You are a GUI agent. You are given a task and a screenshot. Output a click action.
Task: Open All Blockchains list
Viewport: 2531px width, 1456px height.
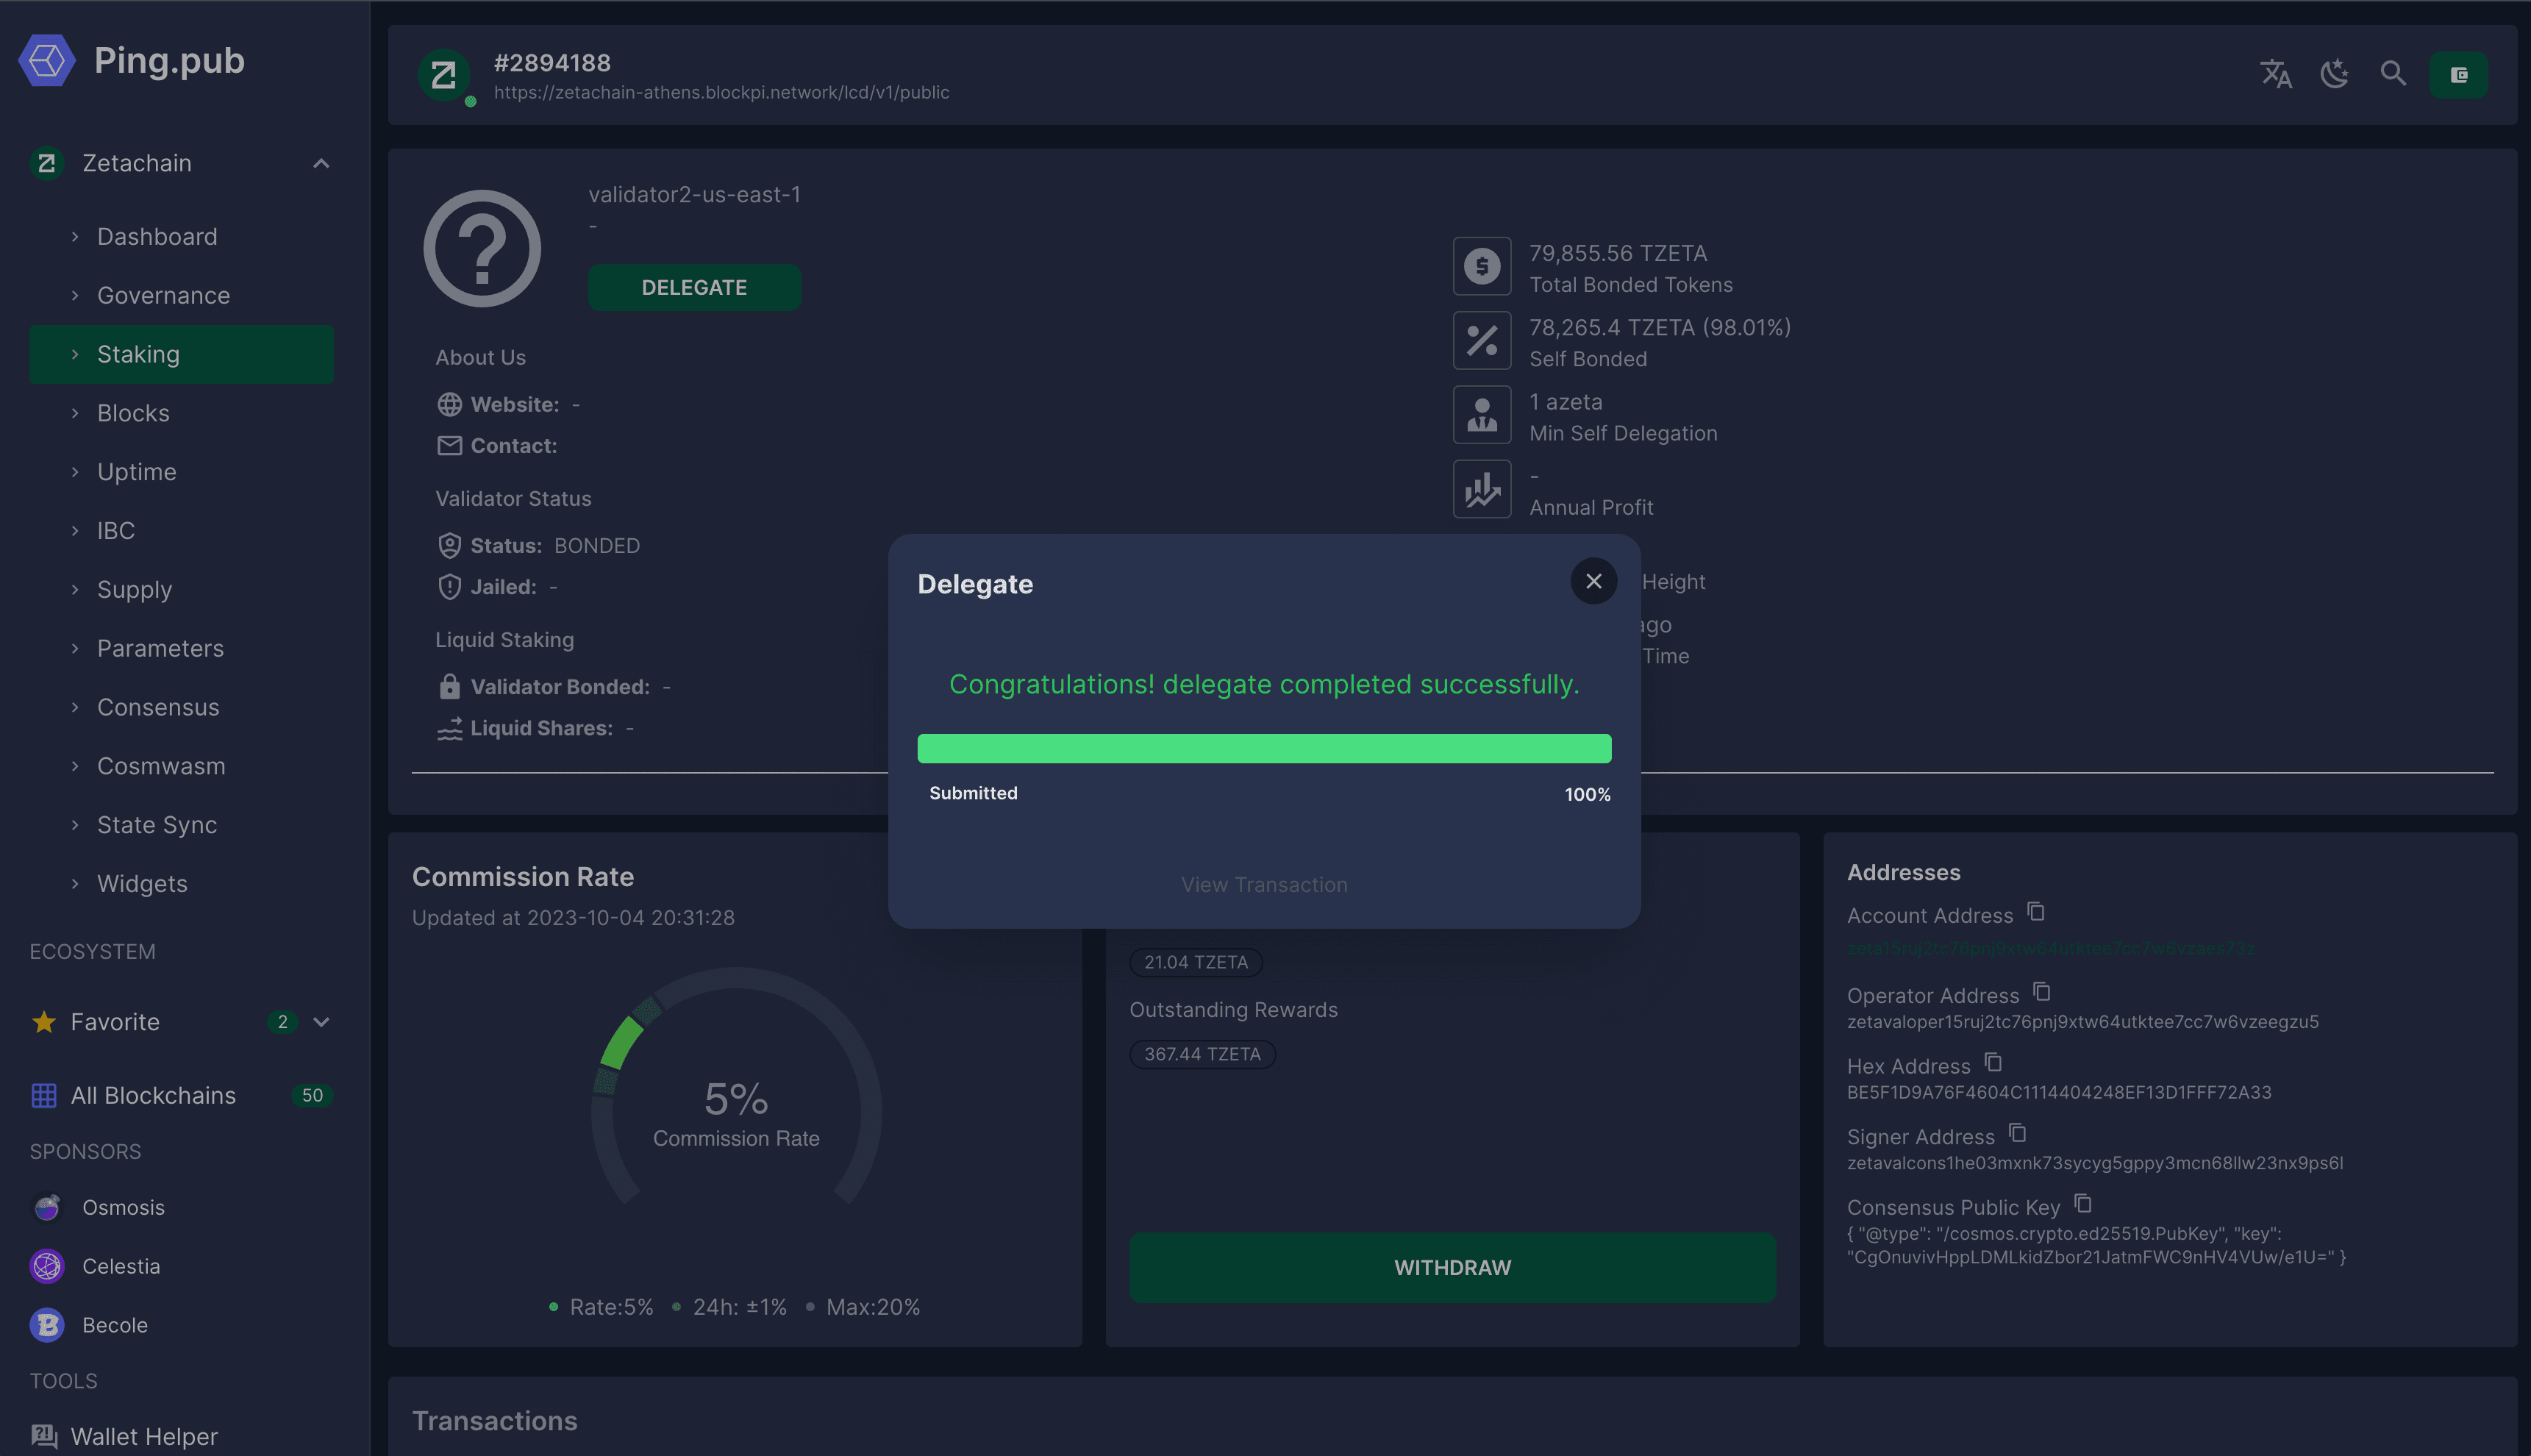tap(153, 1096)
